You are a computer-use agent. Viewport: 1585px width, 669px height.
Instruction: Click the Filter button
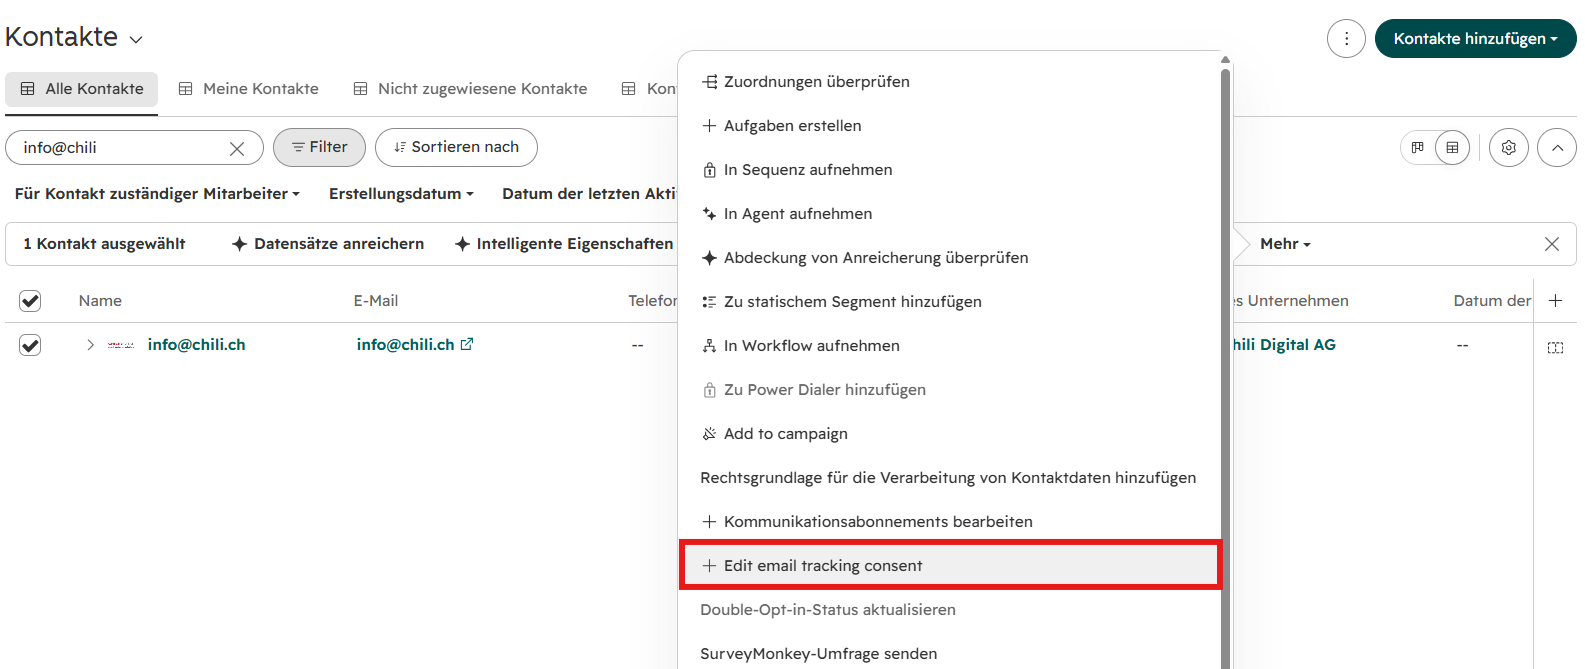(x=319, y=147)
